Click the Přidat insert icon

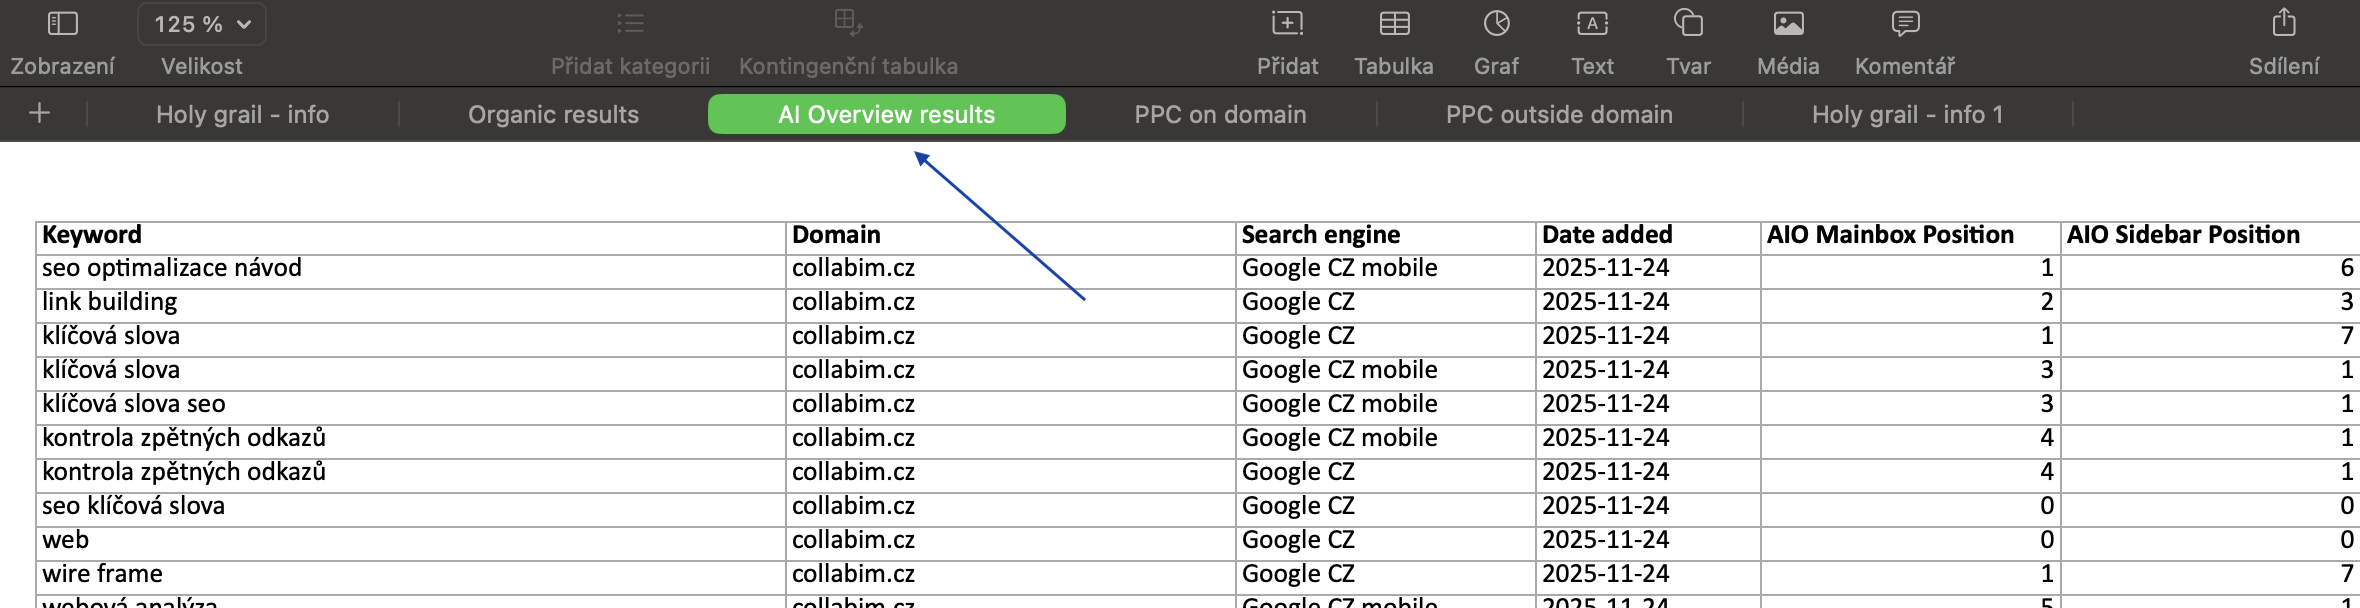(1287, 24)
